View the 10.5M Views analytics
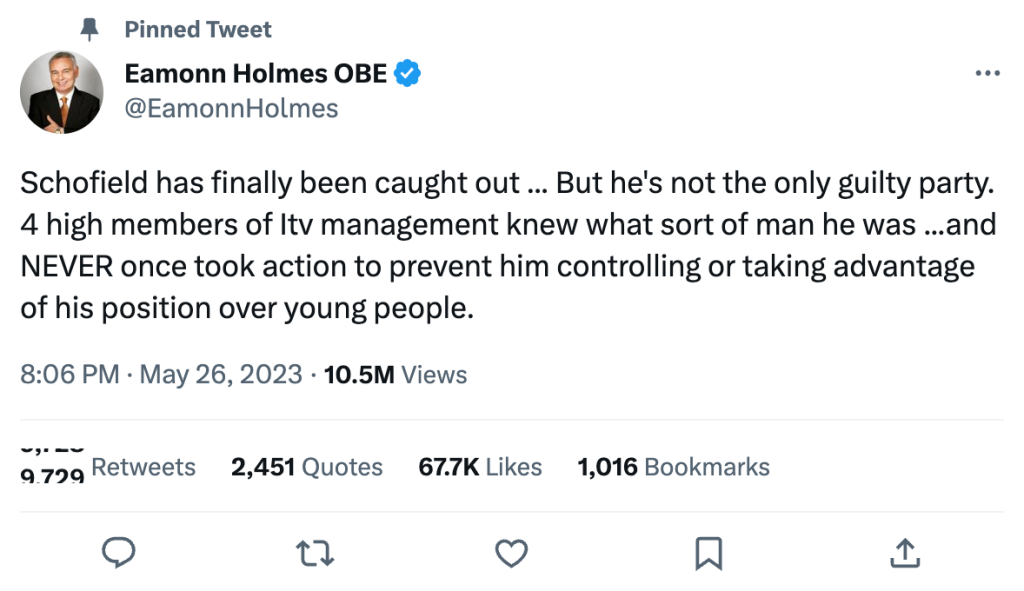The width and height of the screenshot is (1024, 591). (x=396, y=375)
